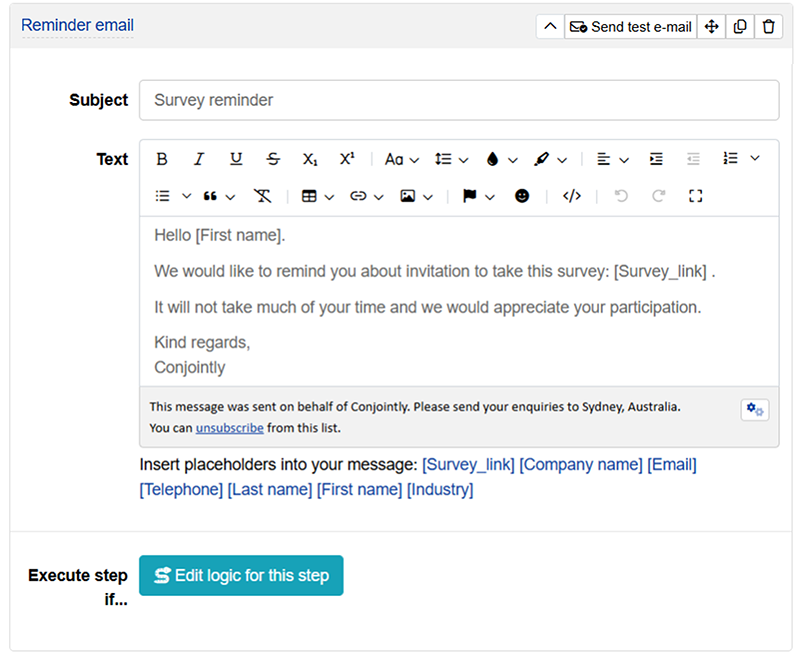Click the clear formatting icon

(x=262, y=197)
